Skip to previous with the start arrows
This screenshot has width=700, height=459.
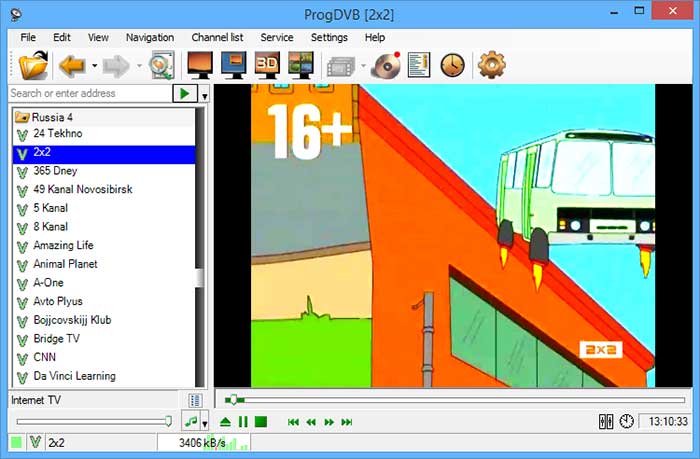pyautogui.click(x=293, y=422)
